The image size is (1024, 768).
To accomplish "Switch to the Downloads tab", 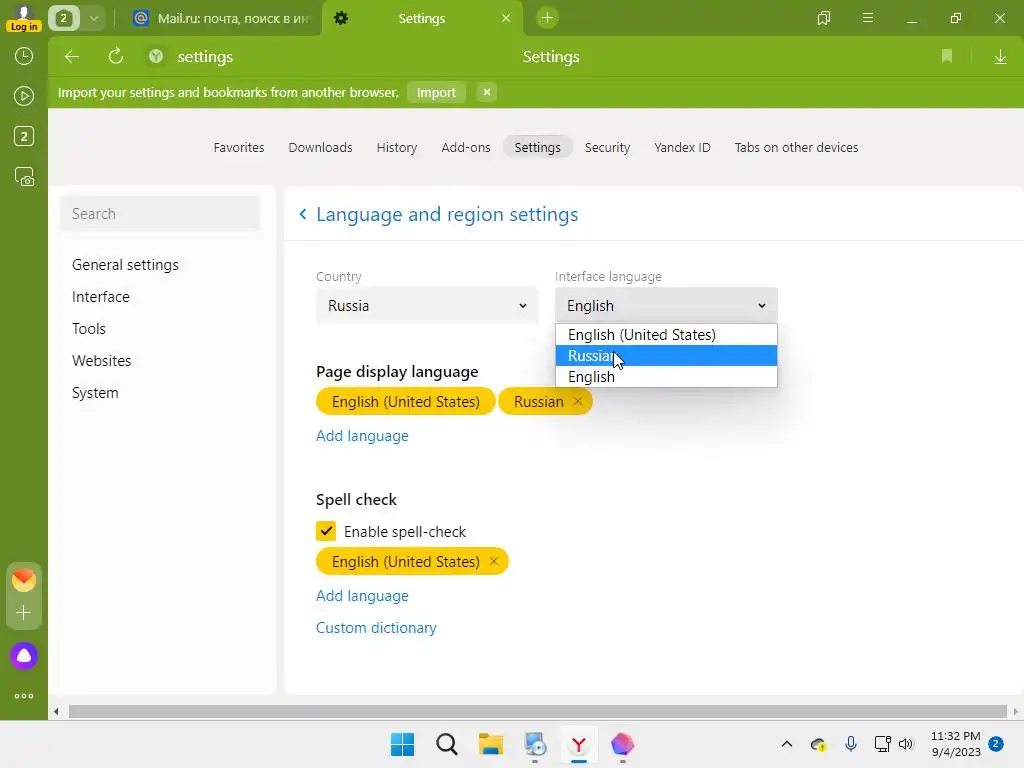I will point(321,148).
